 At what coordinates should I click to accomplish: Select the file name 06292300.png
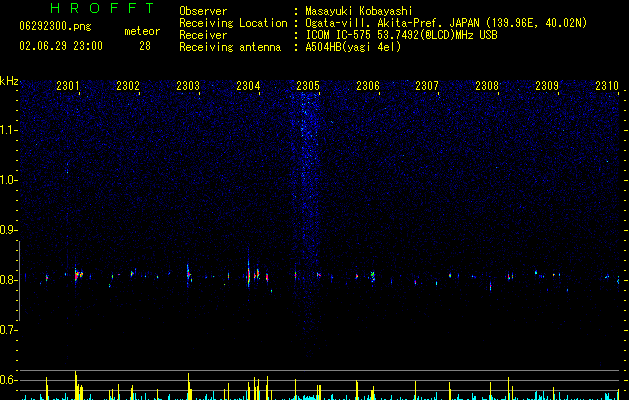tap(55, 27)
